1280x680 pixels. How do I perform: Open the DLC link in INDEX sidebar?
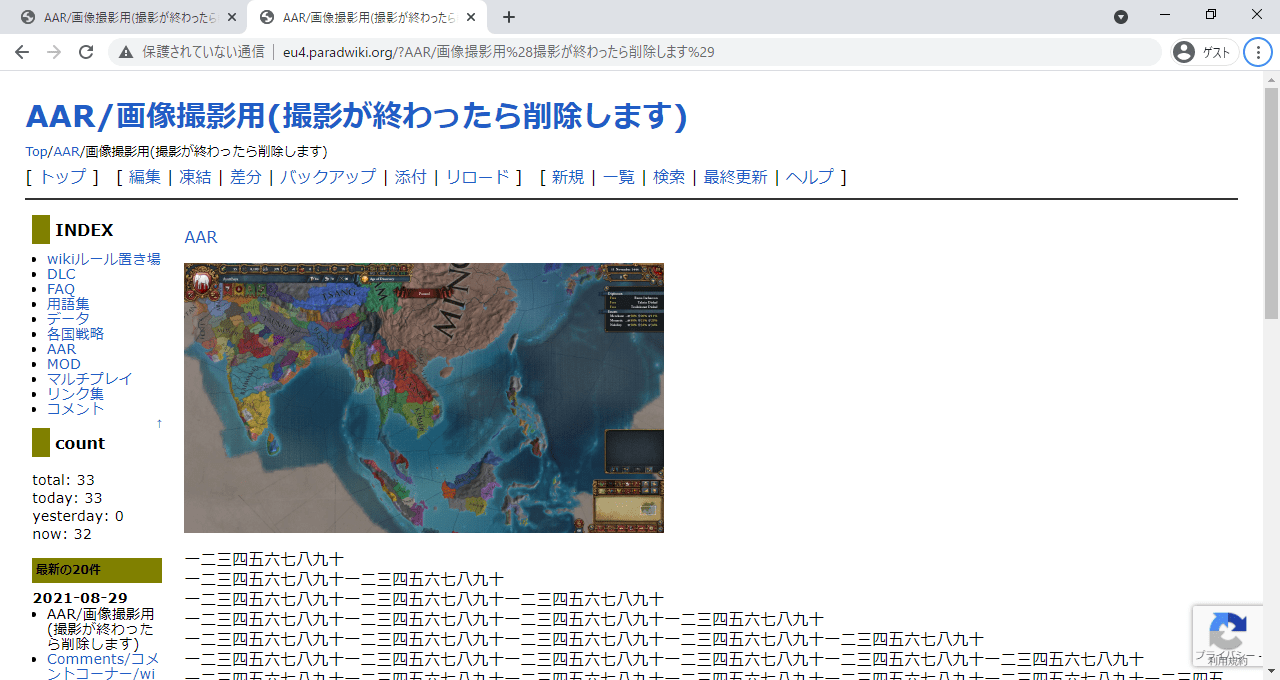click(x=61, y=274)
